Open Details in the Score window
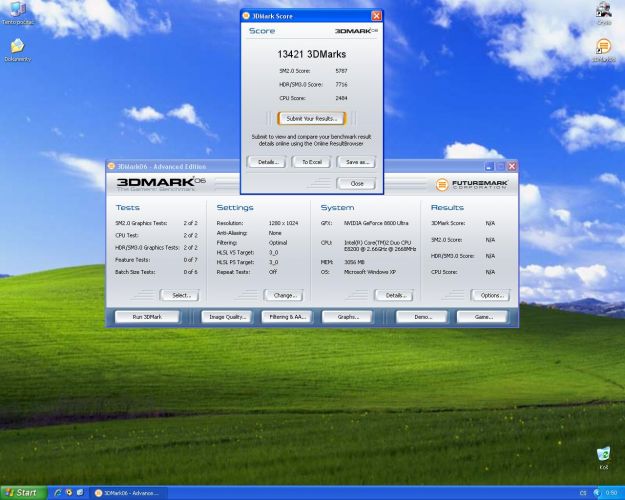 [x=267, y=162]
